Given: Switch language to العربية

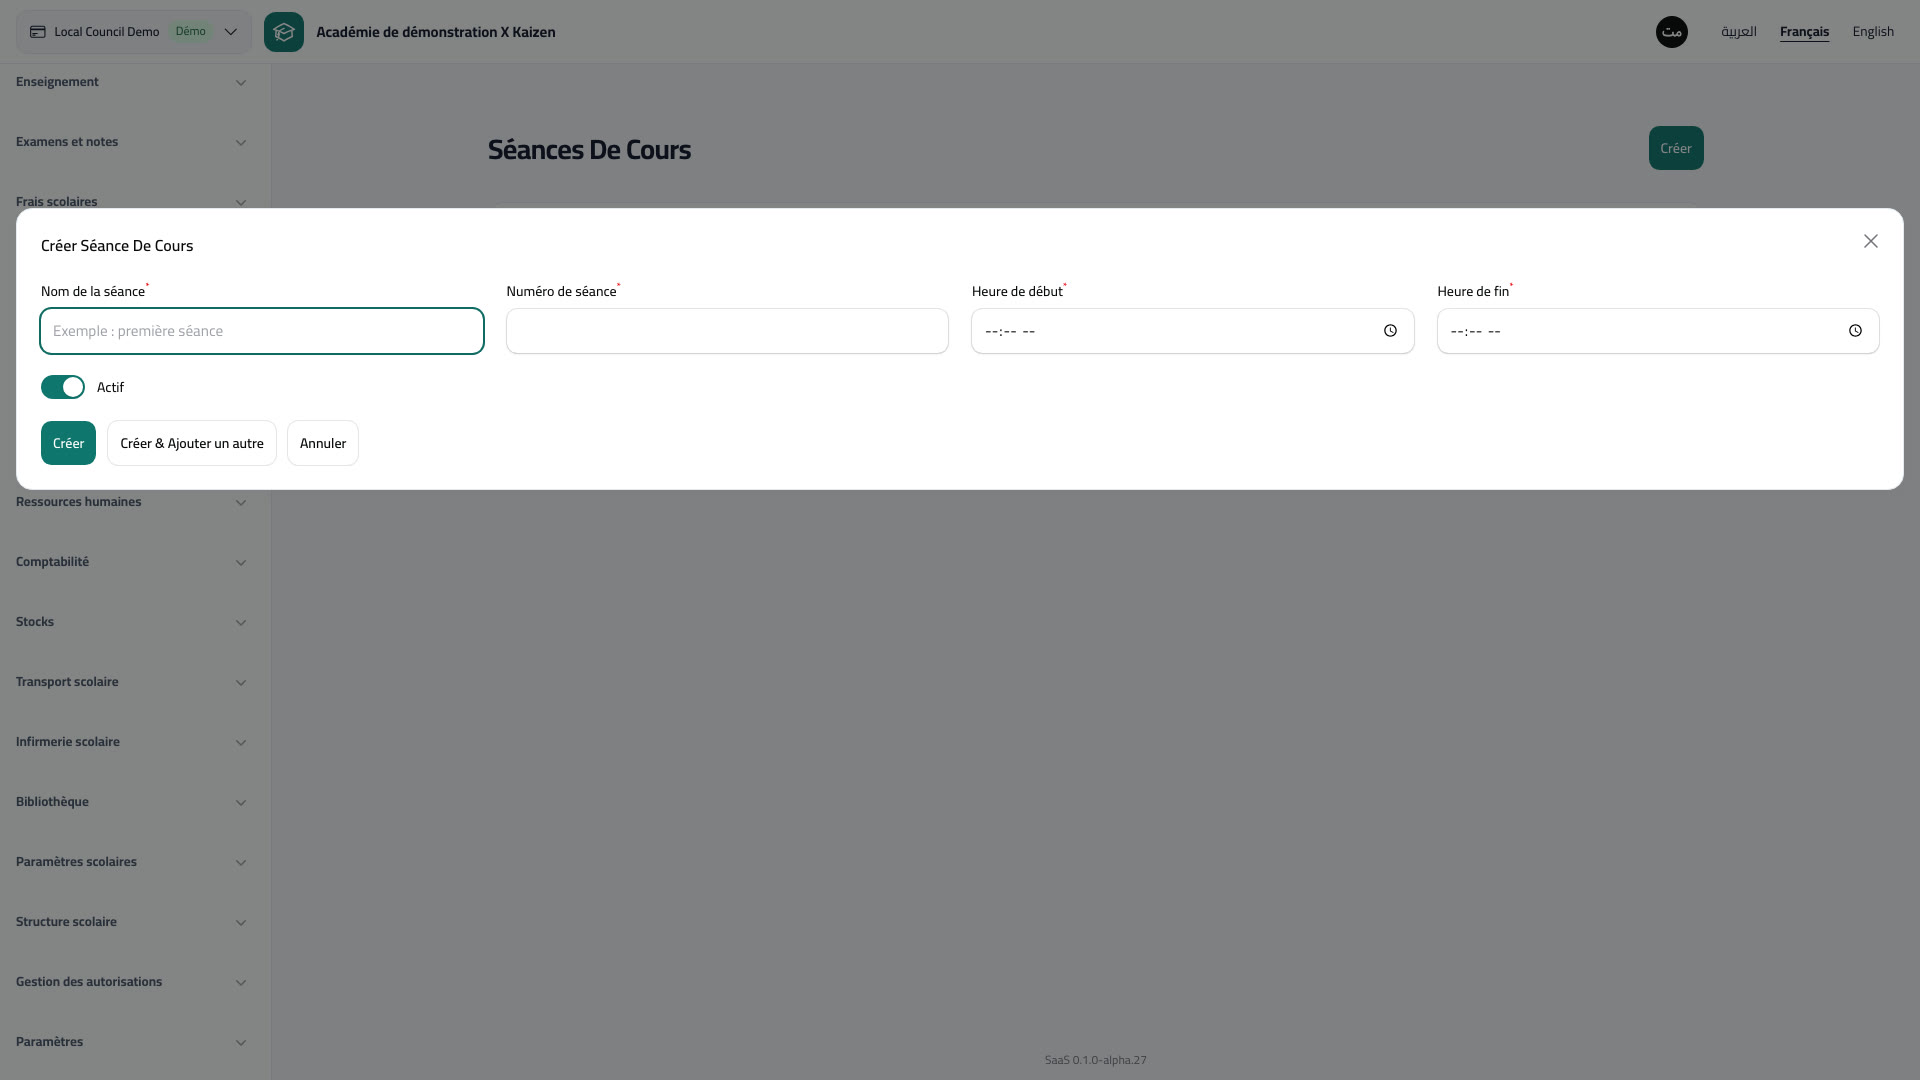Looking at the screenshot, I should [1739, 32].
